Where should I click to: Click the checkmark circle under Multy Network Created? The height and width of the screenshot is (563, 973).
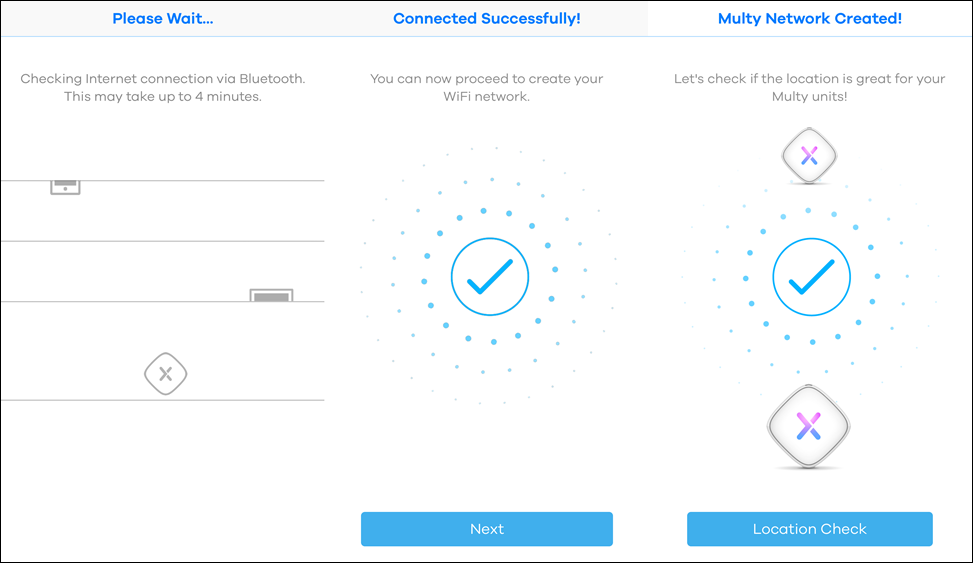(811, 277)
